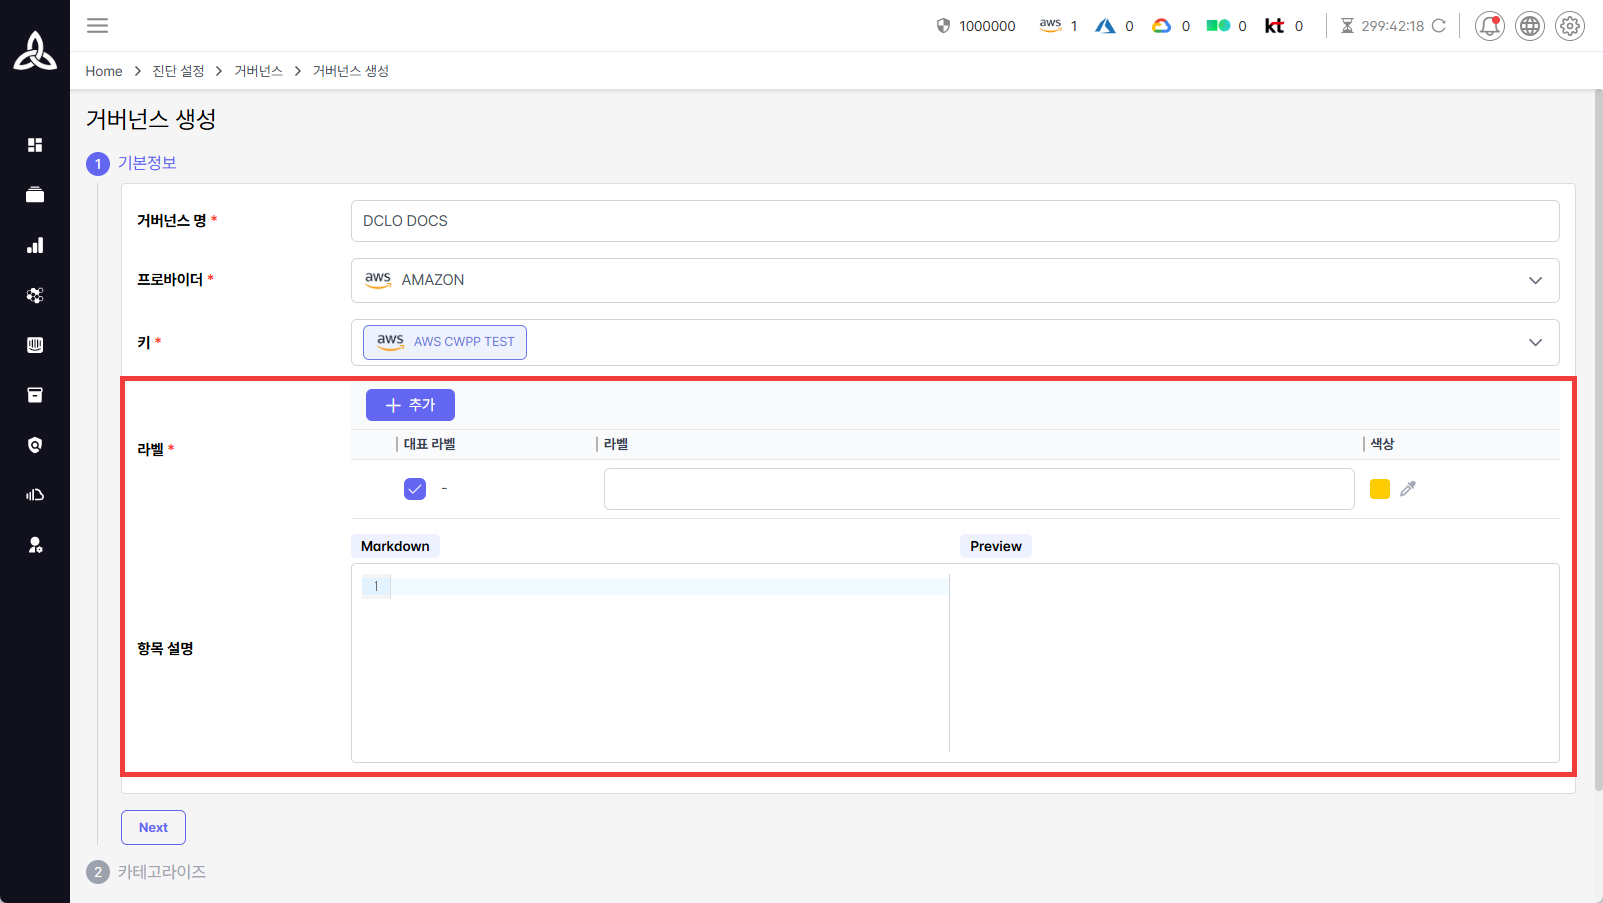The image size is (1603, 903).
Task: Go to 거버넌스 breadcrumb link
Action: [258, 71]
